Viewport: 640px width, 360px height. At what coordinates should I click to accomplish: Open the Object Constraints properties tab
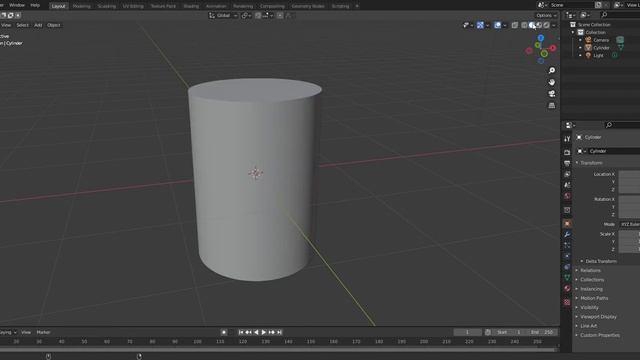point(567,267)
